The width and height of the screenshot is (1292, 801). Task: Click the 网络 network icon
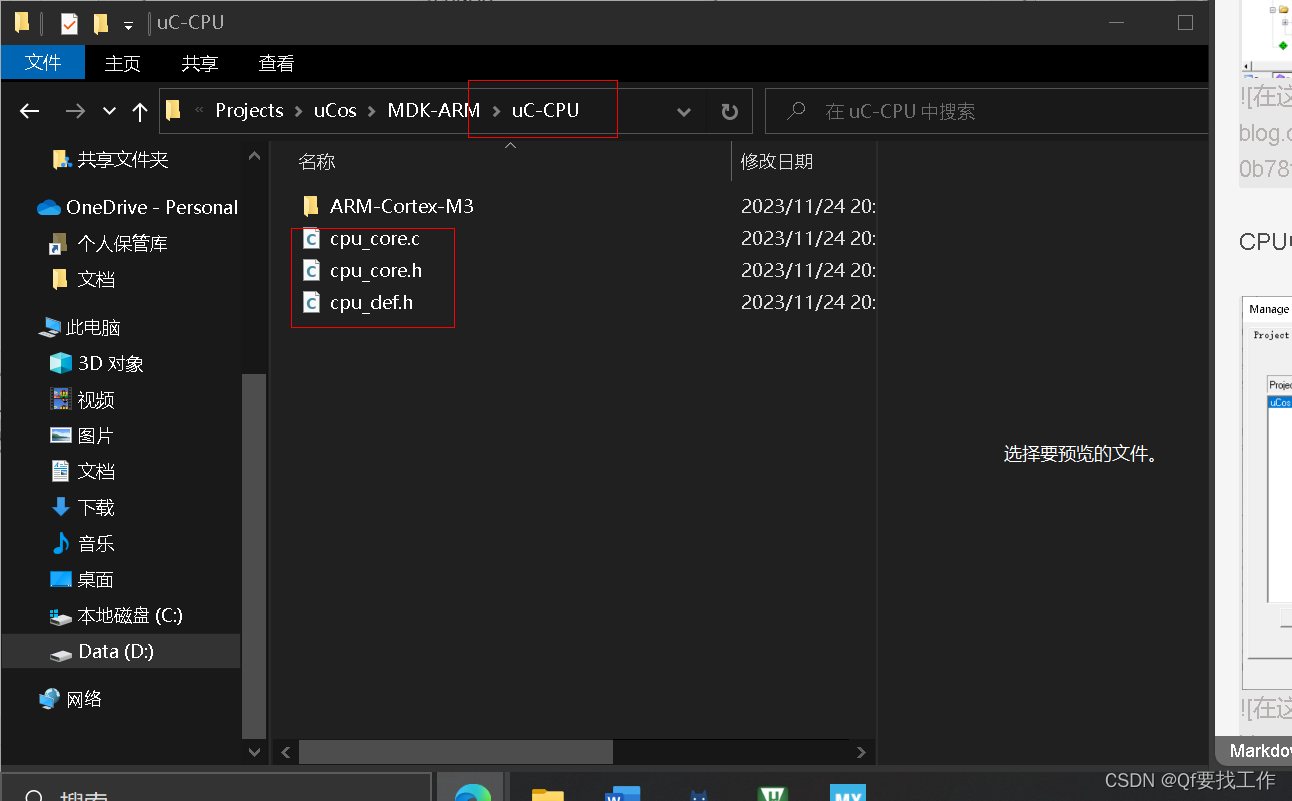pyautogui.click(x=49, y=699)
